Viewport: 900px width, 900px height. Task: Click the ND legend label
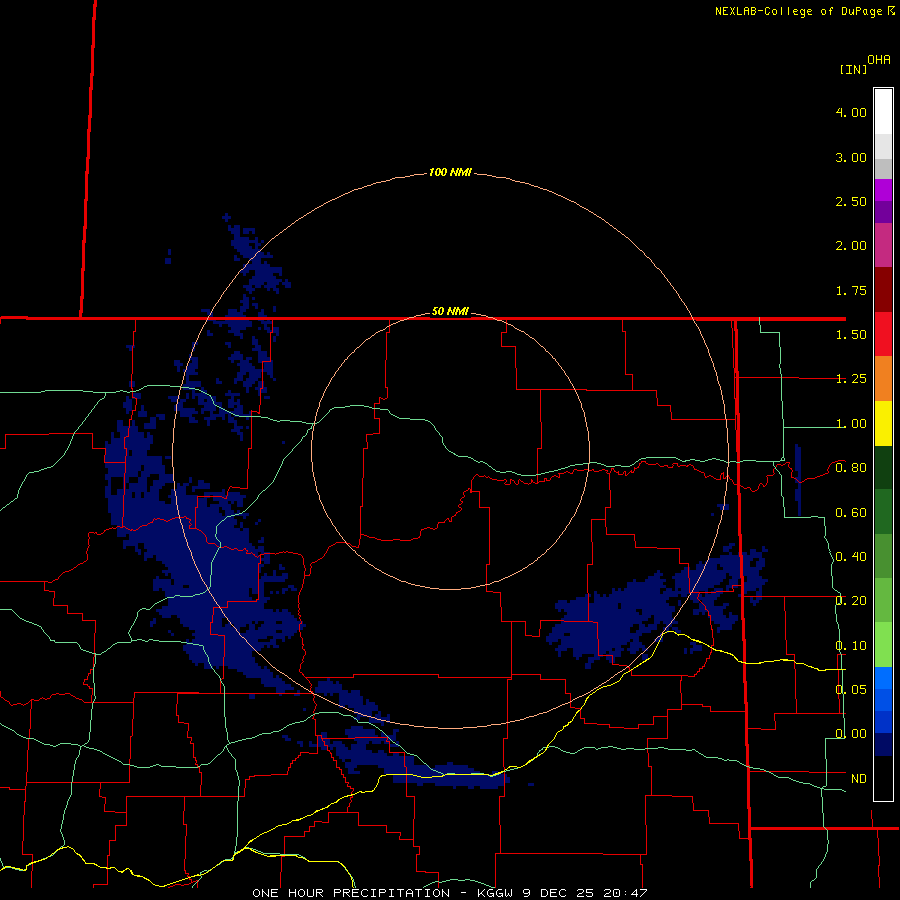tap(859, 779)
